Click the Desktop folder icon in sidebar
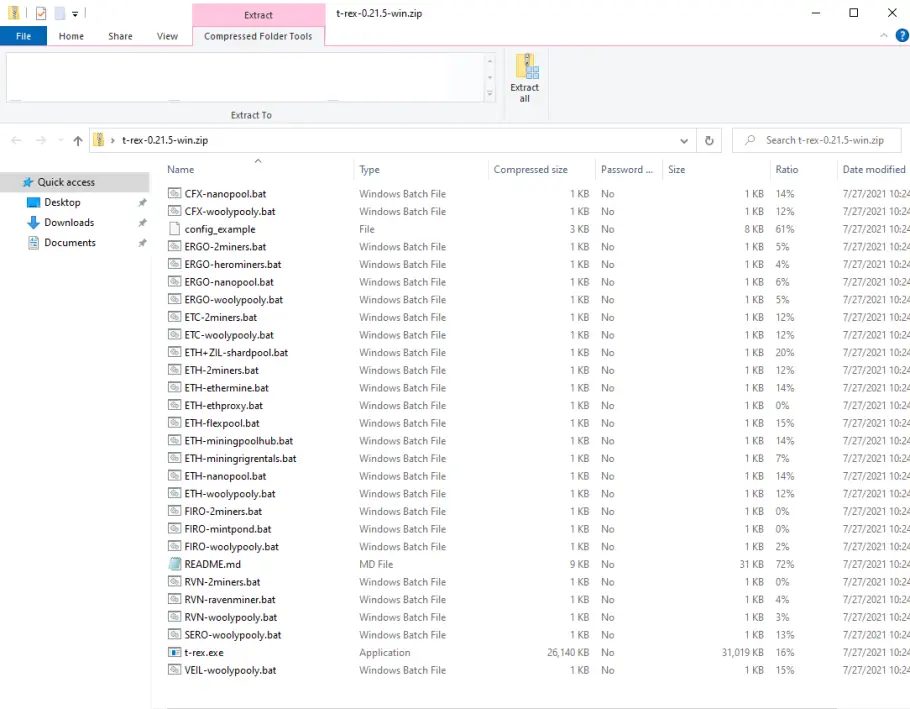The image size is (910, 709). click(x=33, y=202)
